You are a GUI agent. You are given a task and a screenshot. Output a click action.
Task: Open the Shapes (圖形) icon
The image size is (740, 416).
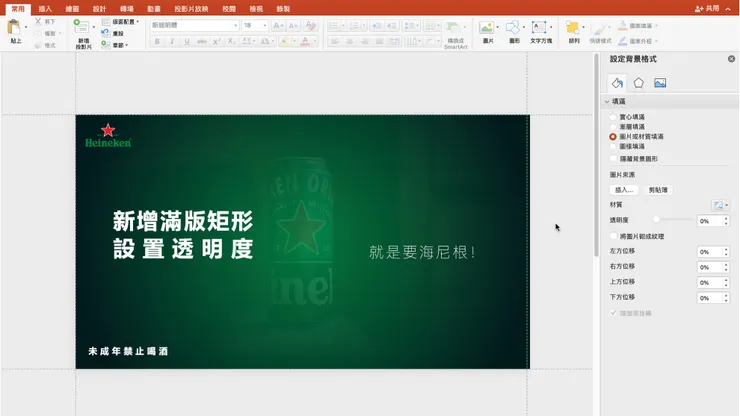click(513, 27)
